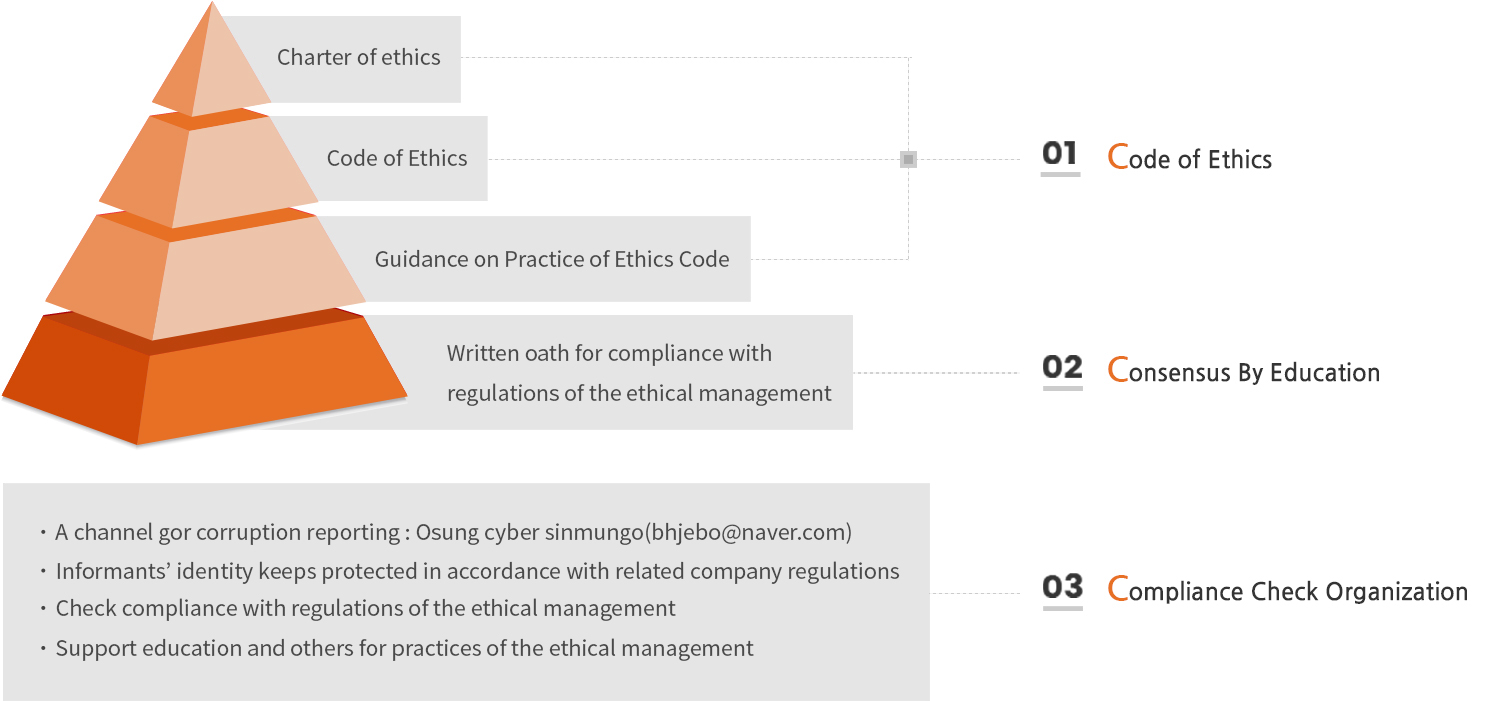1495x701 pixels.
Task: Click the "Charter of ethics" label box
Action: 358,58
